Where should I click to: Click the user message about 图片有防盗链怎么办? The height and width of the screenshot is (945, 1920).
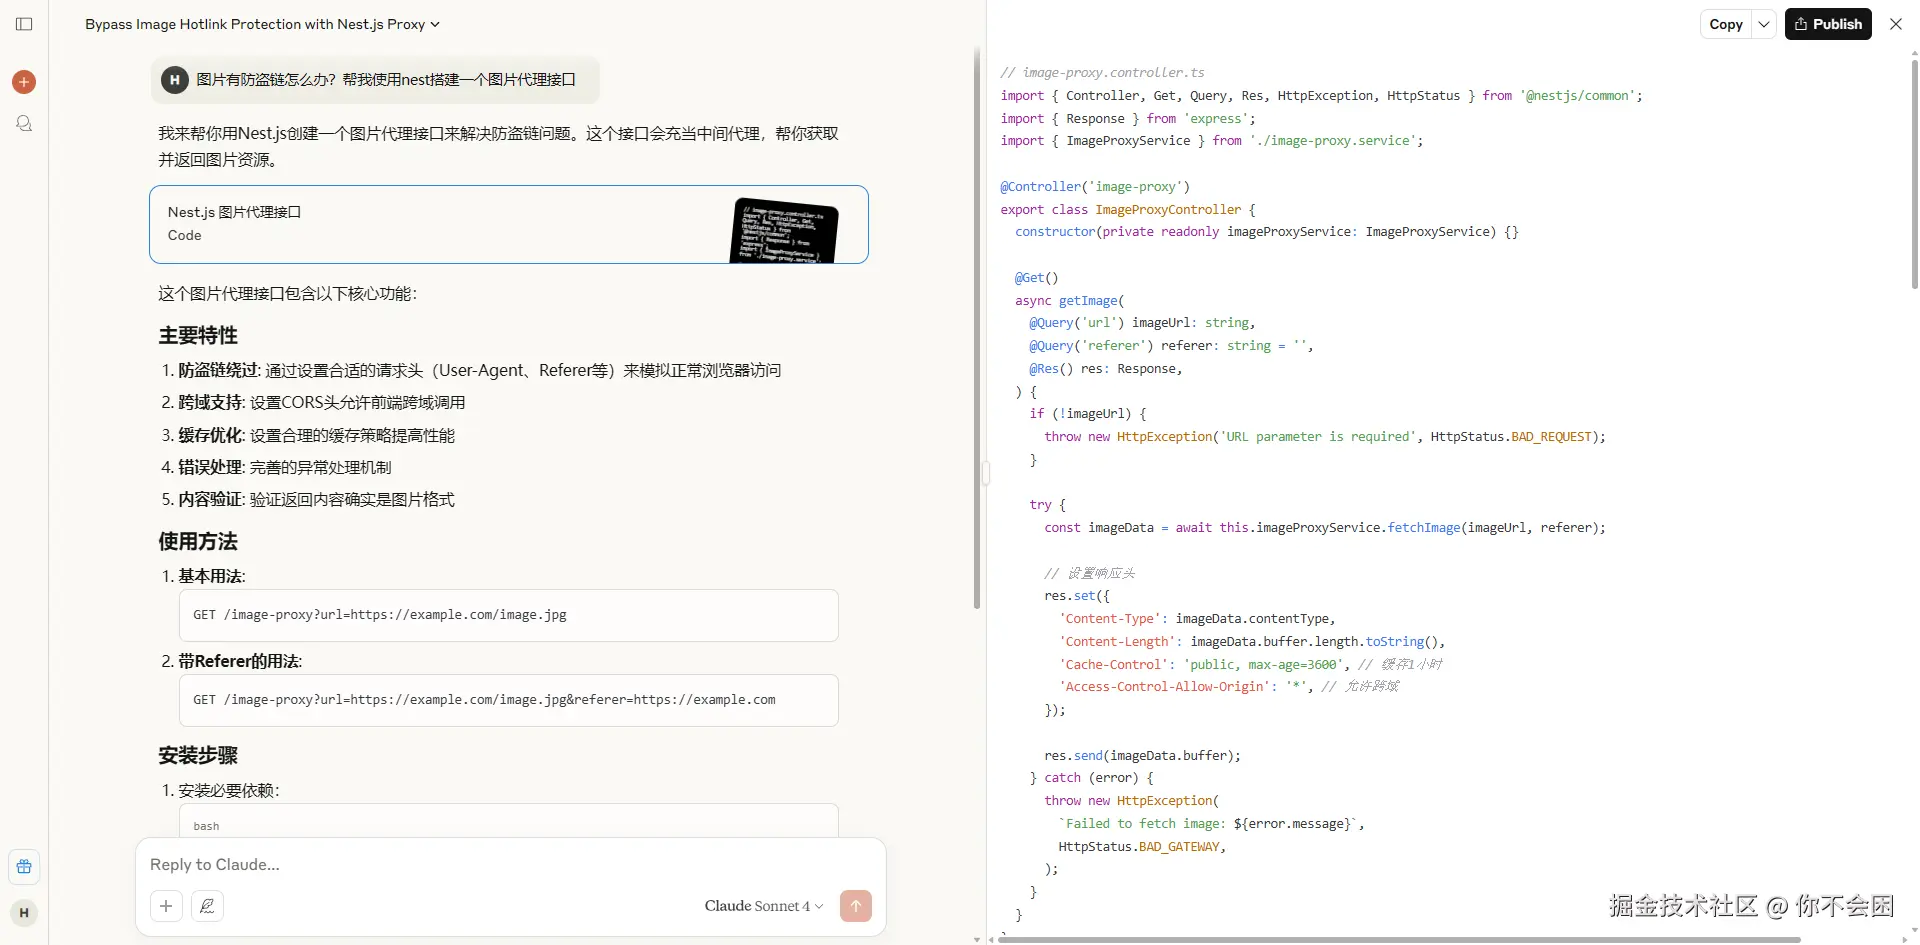tap(376, 80)
